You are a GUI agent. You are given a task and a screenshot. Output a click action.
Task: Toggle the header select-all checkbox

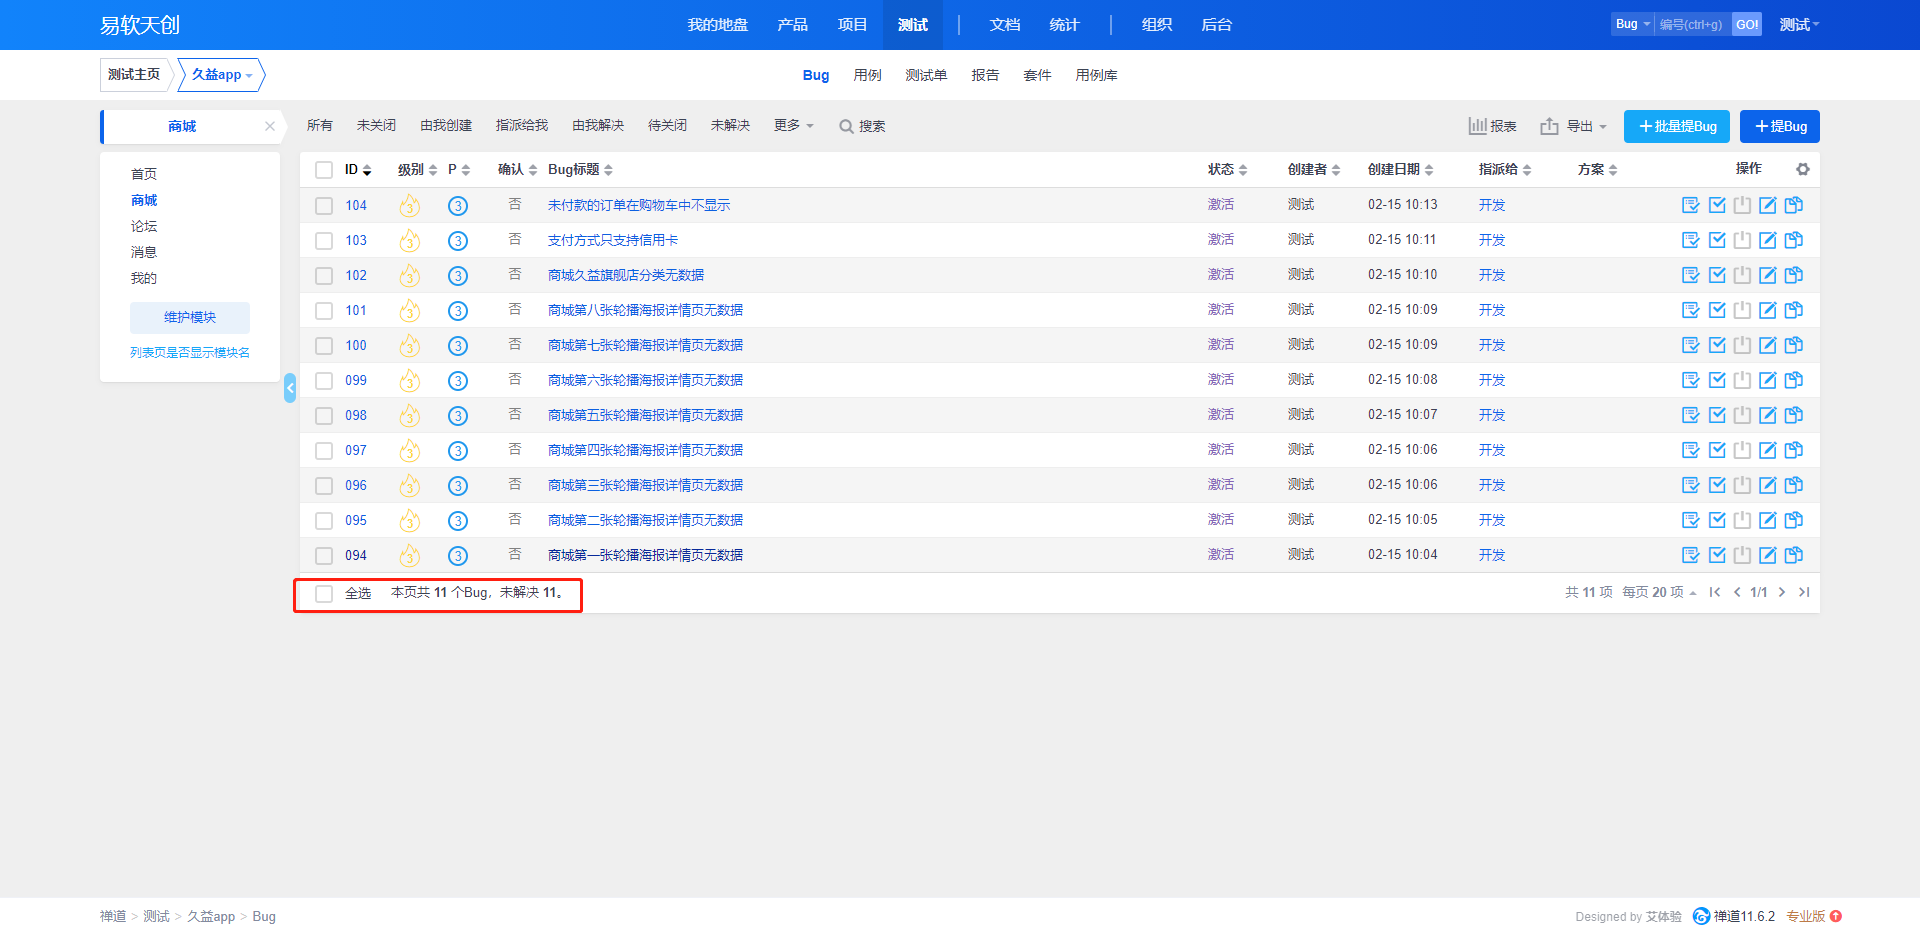pos(324,170)
